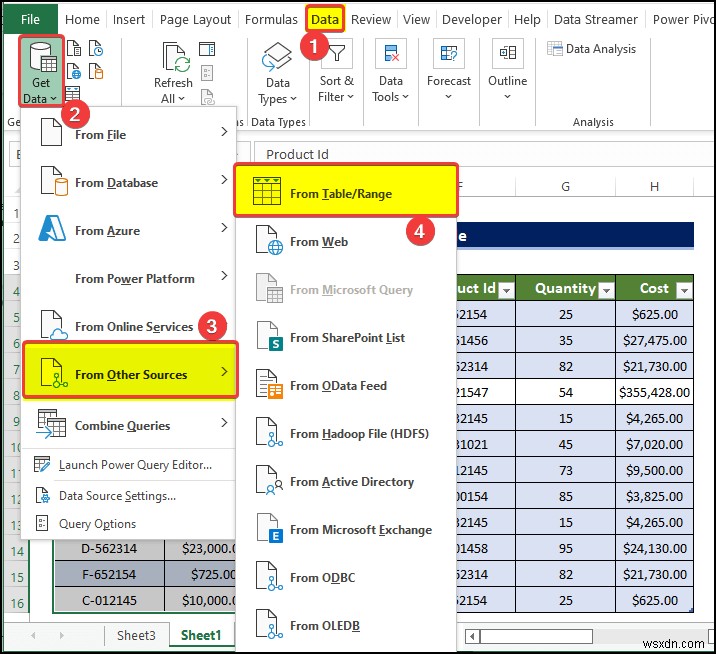Launch the Data Analysis add-in

pos(591,49)
